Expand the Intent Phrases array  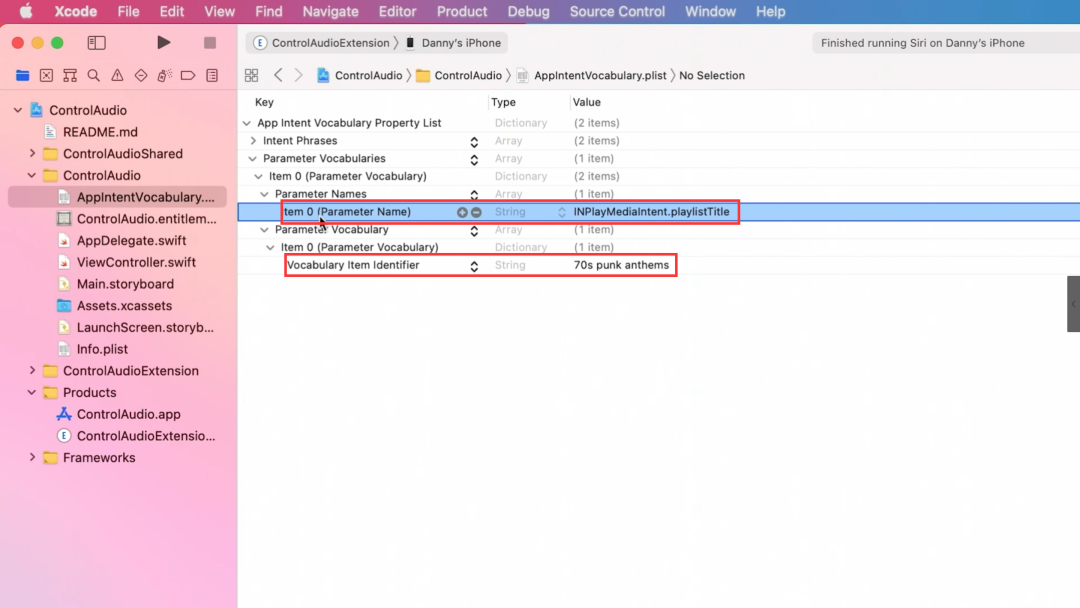253,140
